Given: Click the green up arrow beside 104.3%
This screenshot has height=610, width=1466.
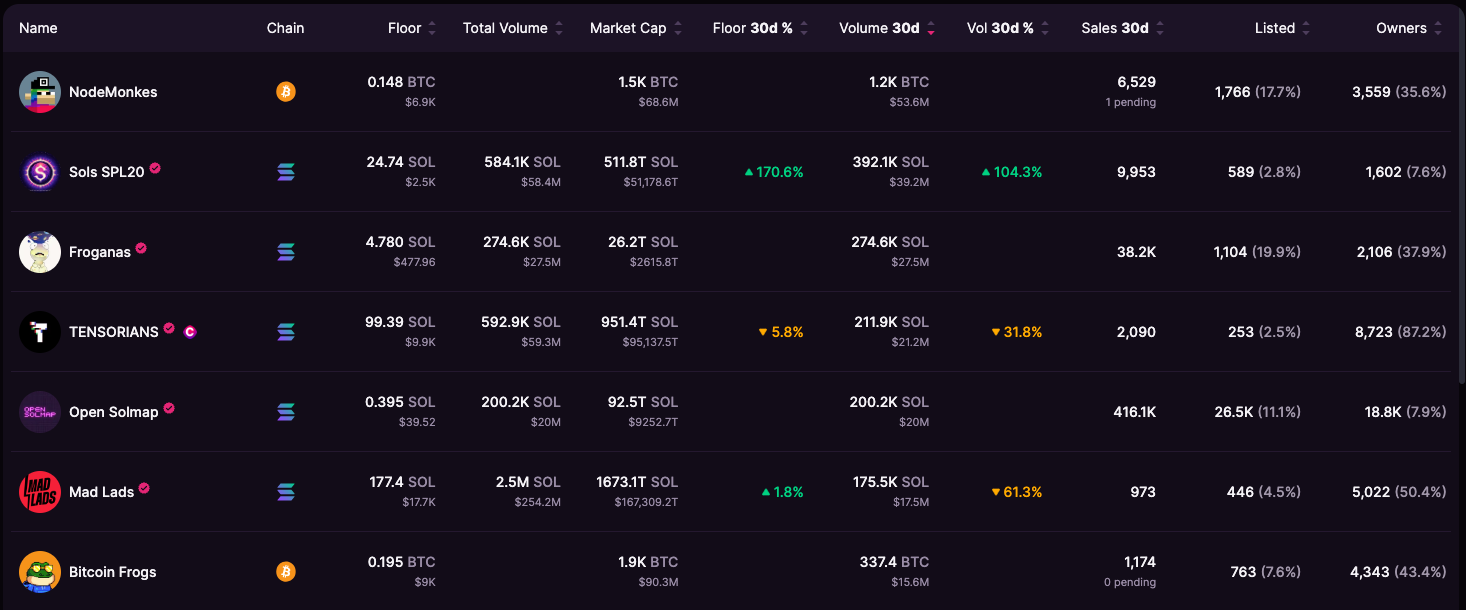Looking at the screenshot, I should pos(986,172).
